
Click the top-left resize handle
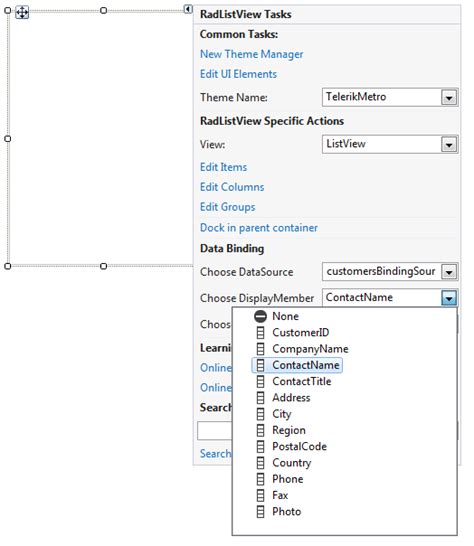(x=8, y=11)
